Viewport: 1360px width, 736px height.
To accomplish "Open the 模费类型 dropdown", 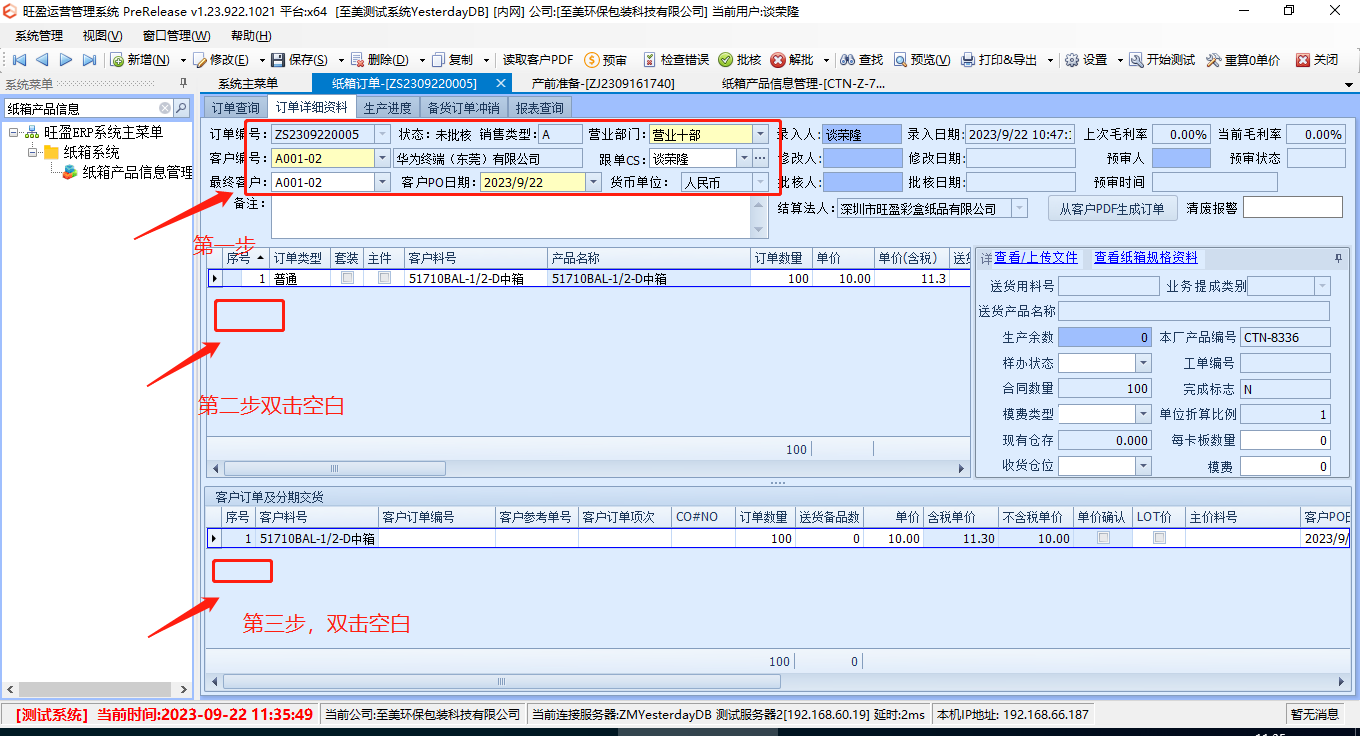I will (1143, 414).
